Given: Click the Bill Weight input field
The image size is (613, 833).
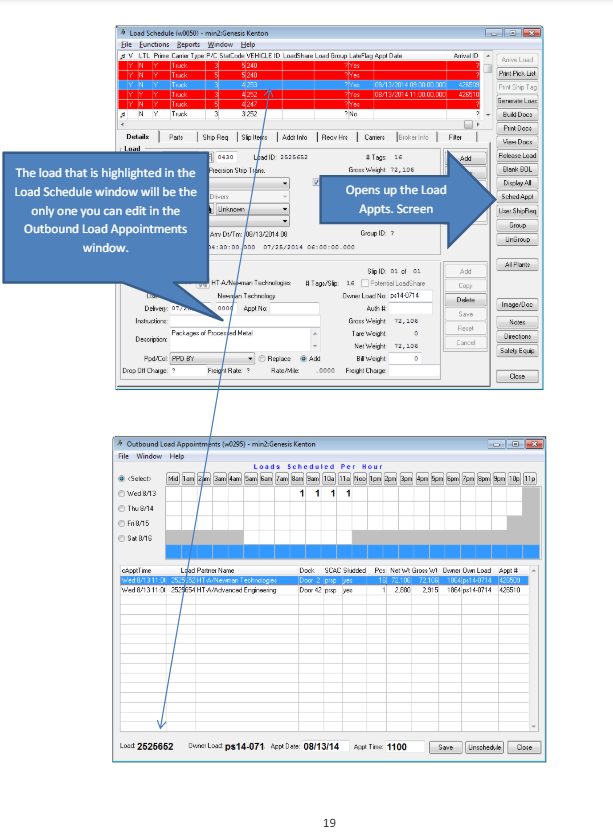Looking at the screenshot, I should coord(405,359).
